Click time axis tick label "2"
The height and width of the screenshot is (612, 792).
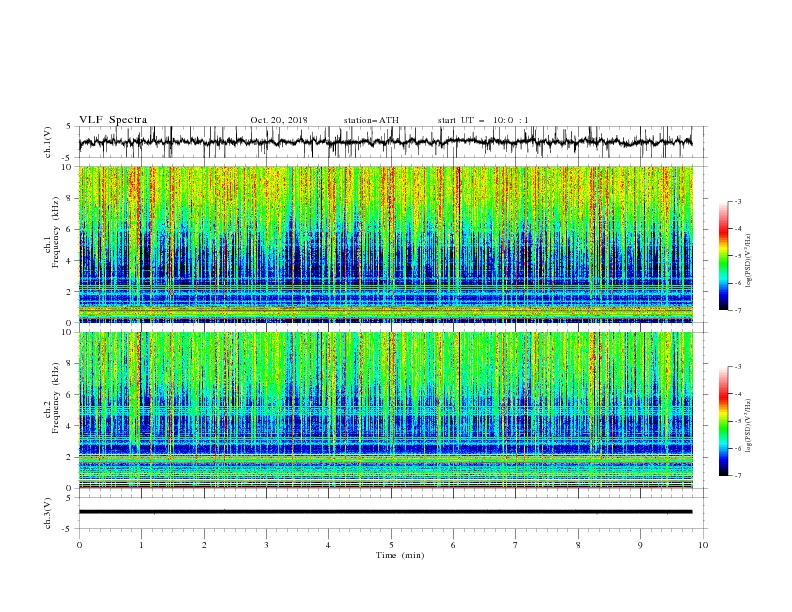point(204,545)
